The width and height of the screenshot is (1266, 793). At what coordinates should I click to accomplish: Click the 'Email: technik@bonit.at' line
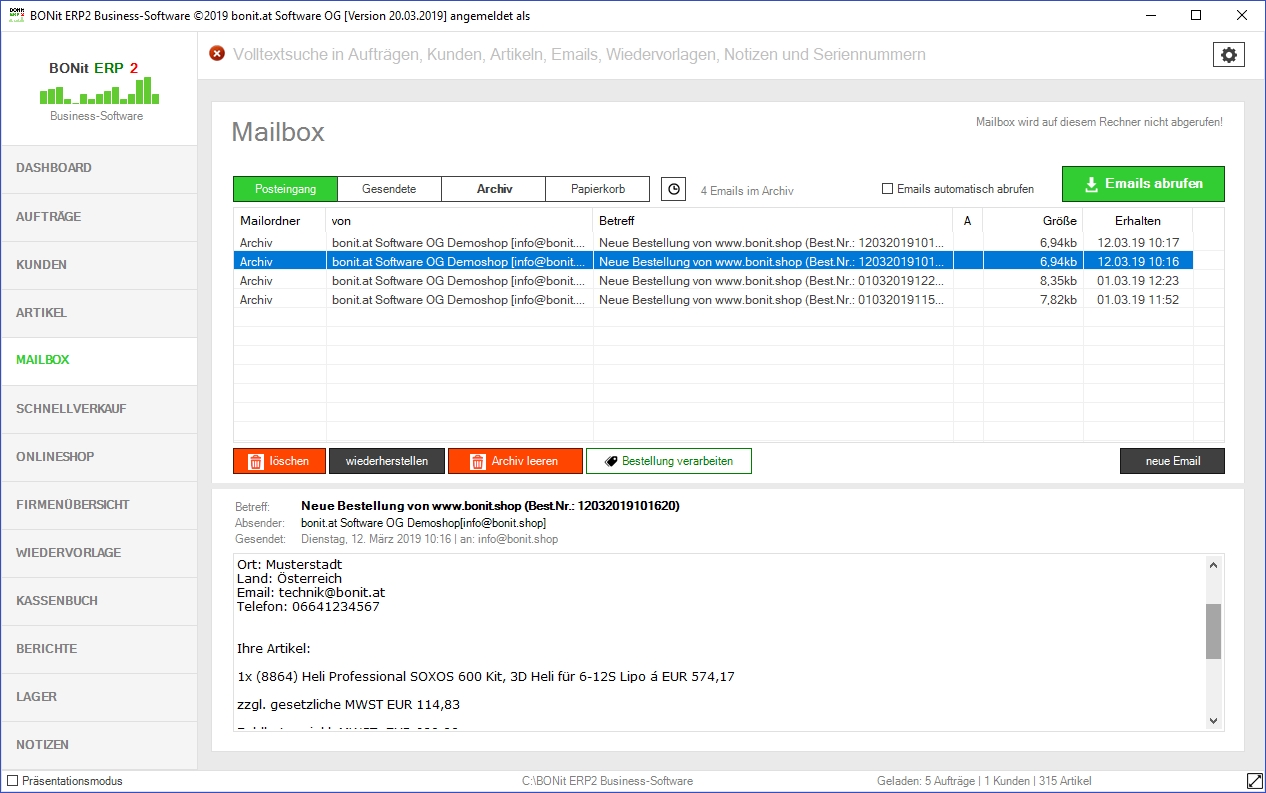click(311, 592)
